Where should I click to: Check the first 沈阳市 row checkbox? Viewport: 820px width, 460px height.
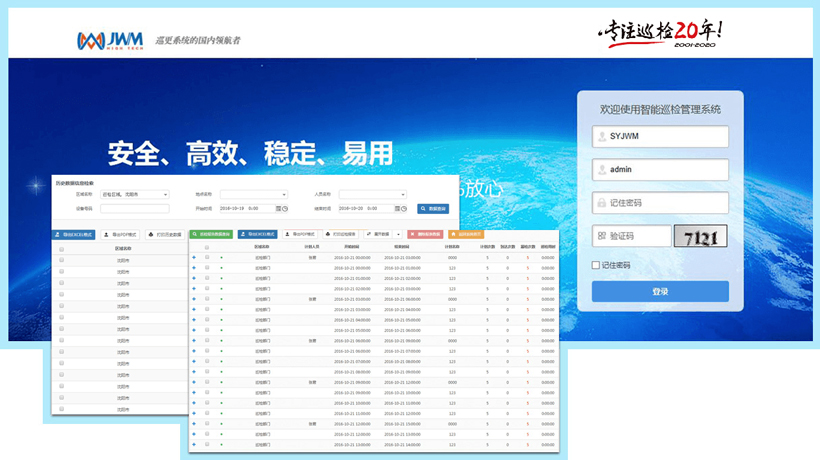62,260
